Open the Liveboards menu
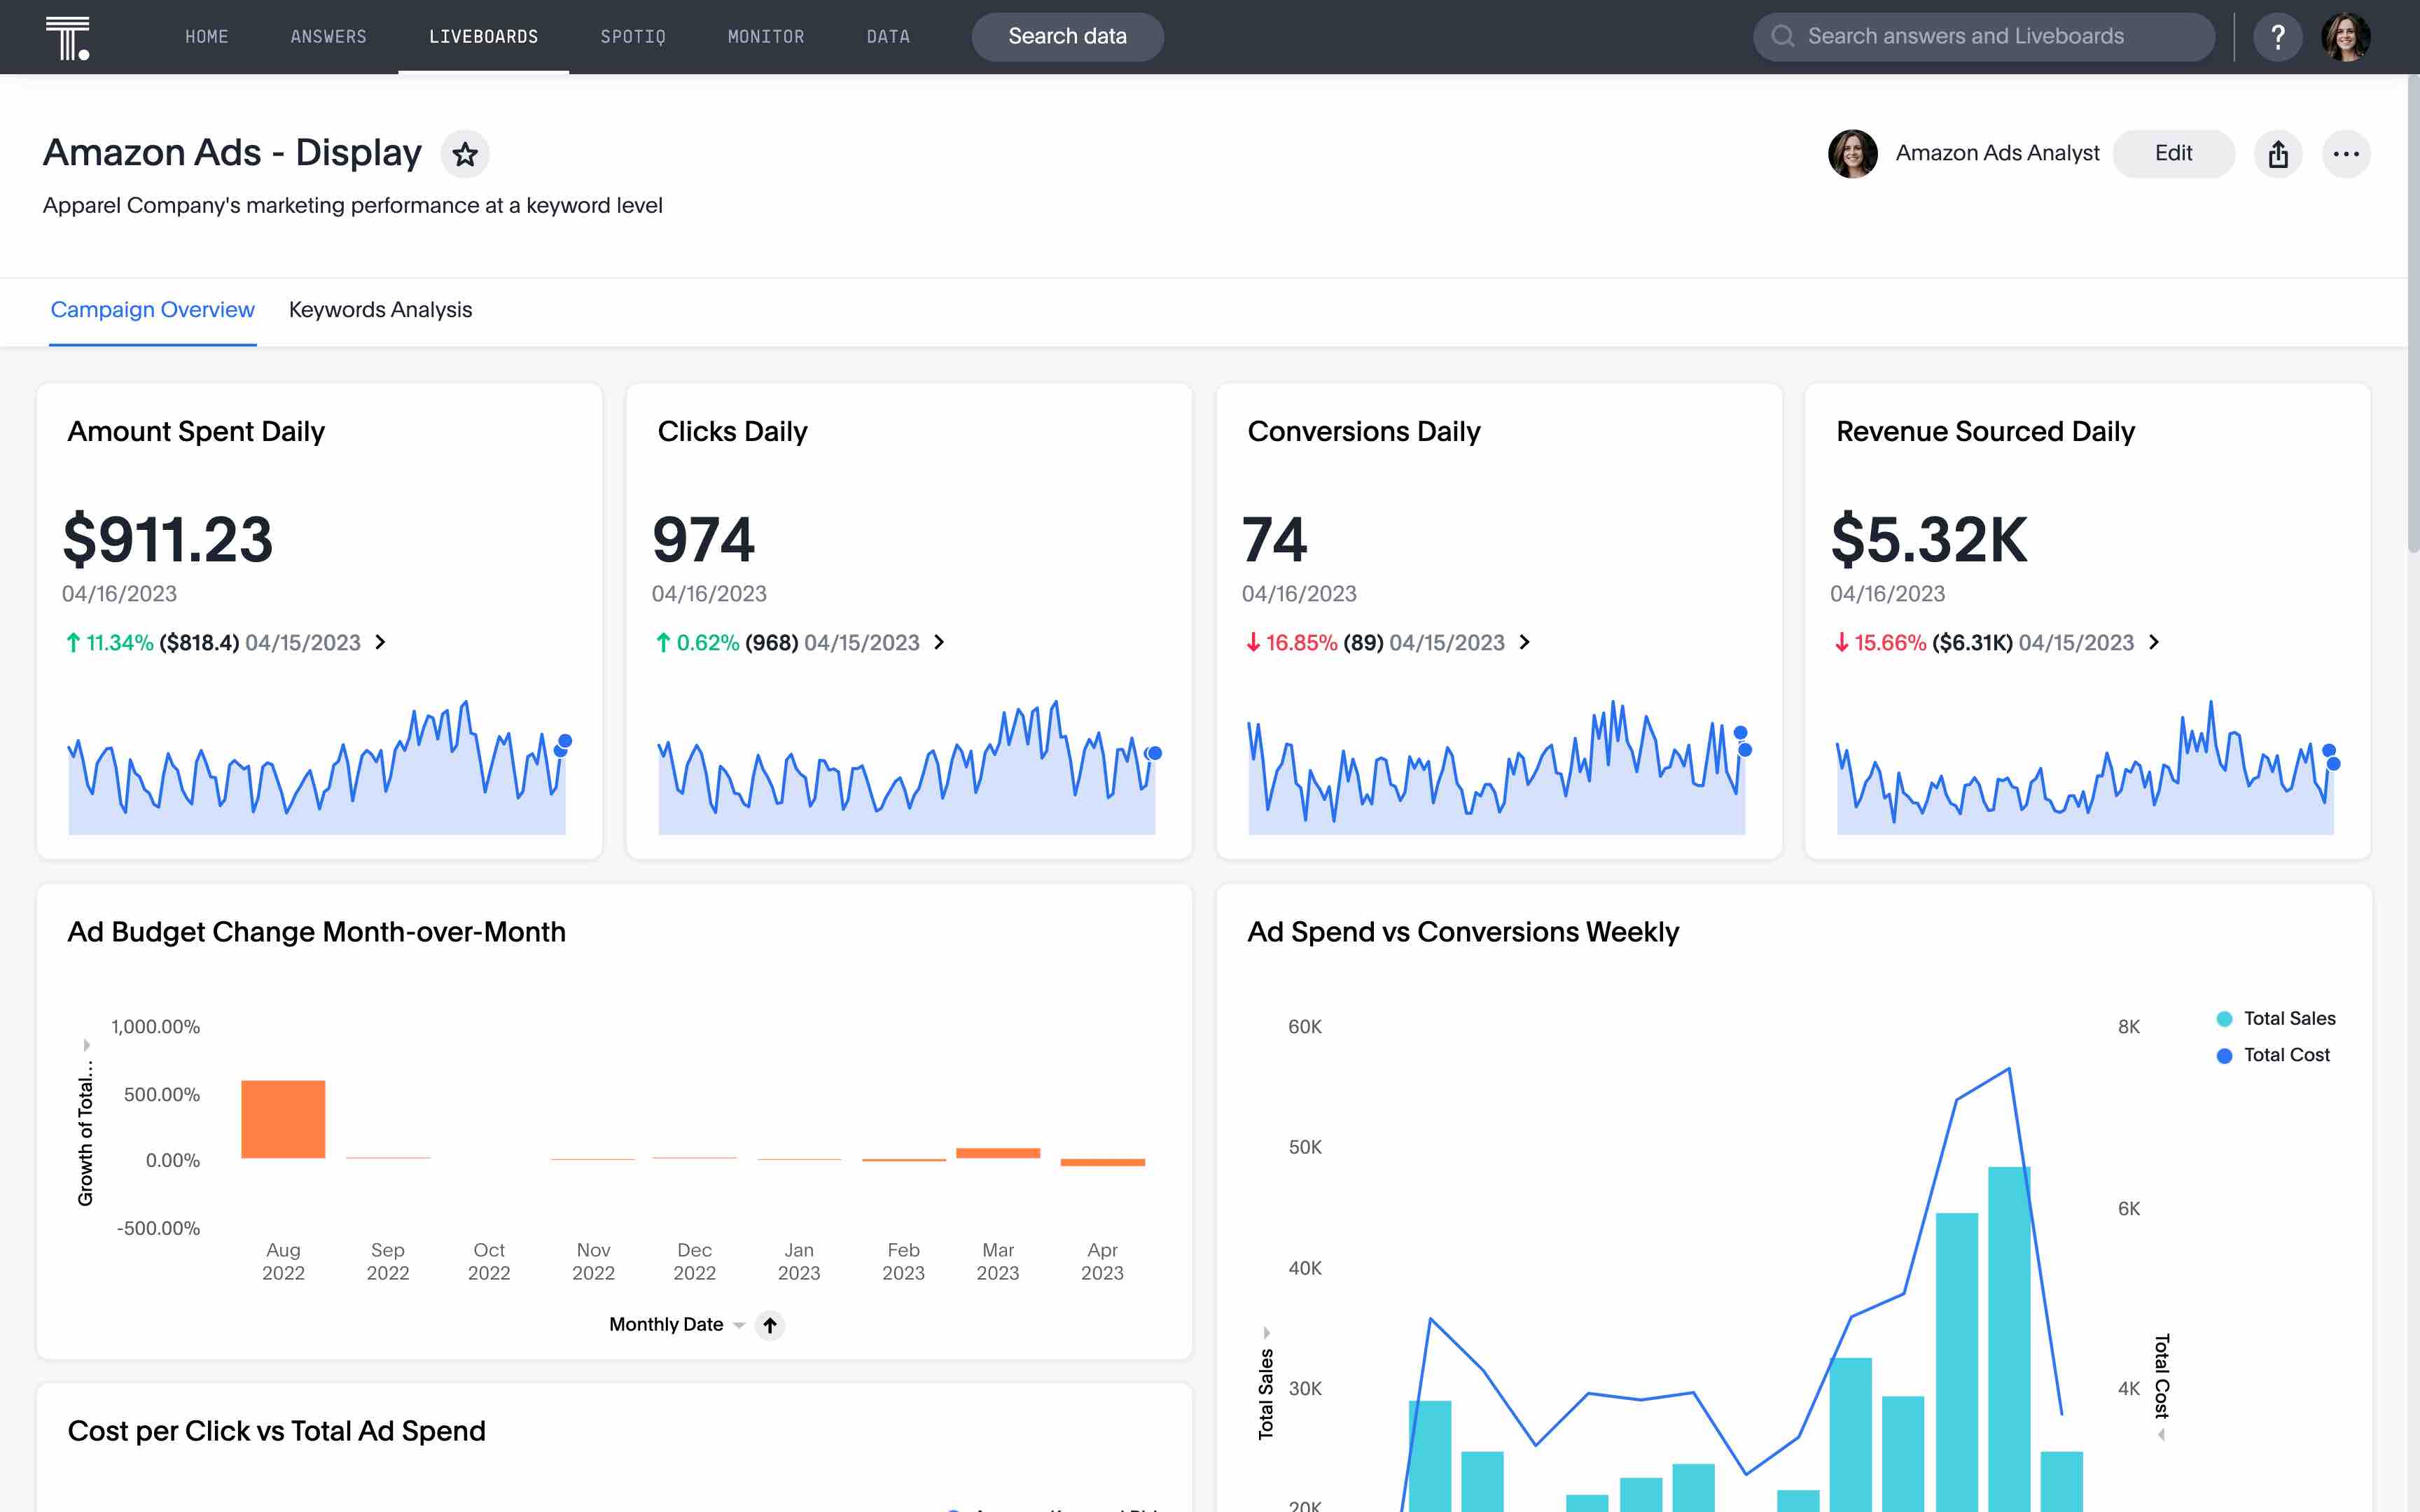The image size is (2420, 1512). 484,37
